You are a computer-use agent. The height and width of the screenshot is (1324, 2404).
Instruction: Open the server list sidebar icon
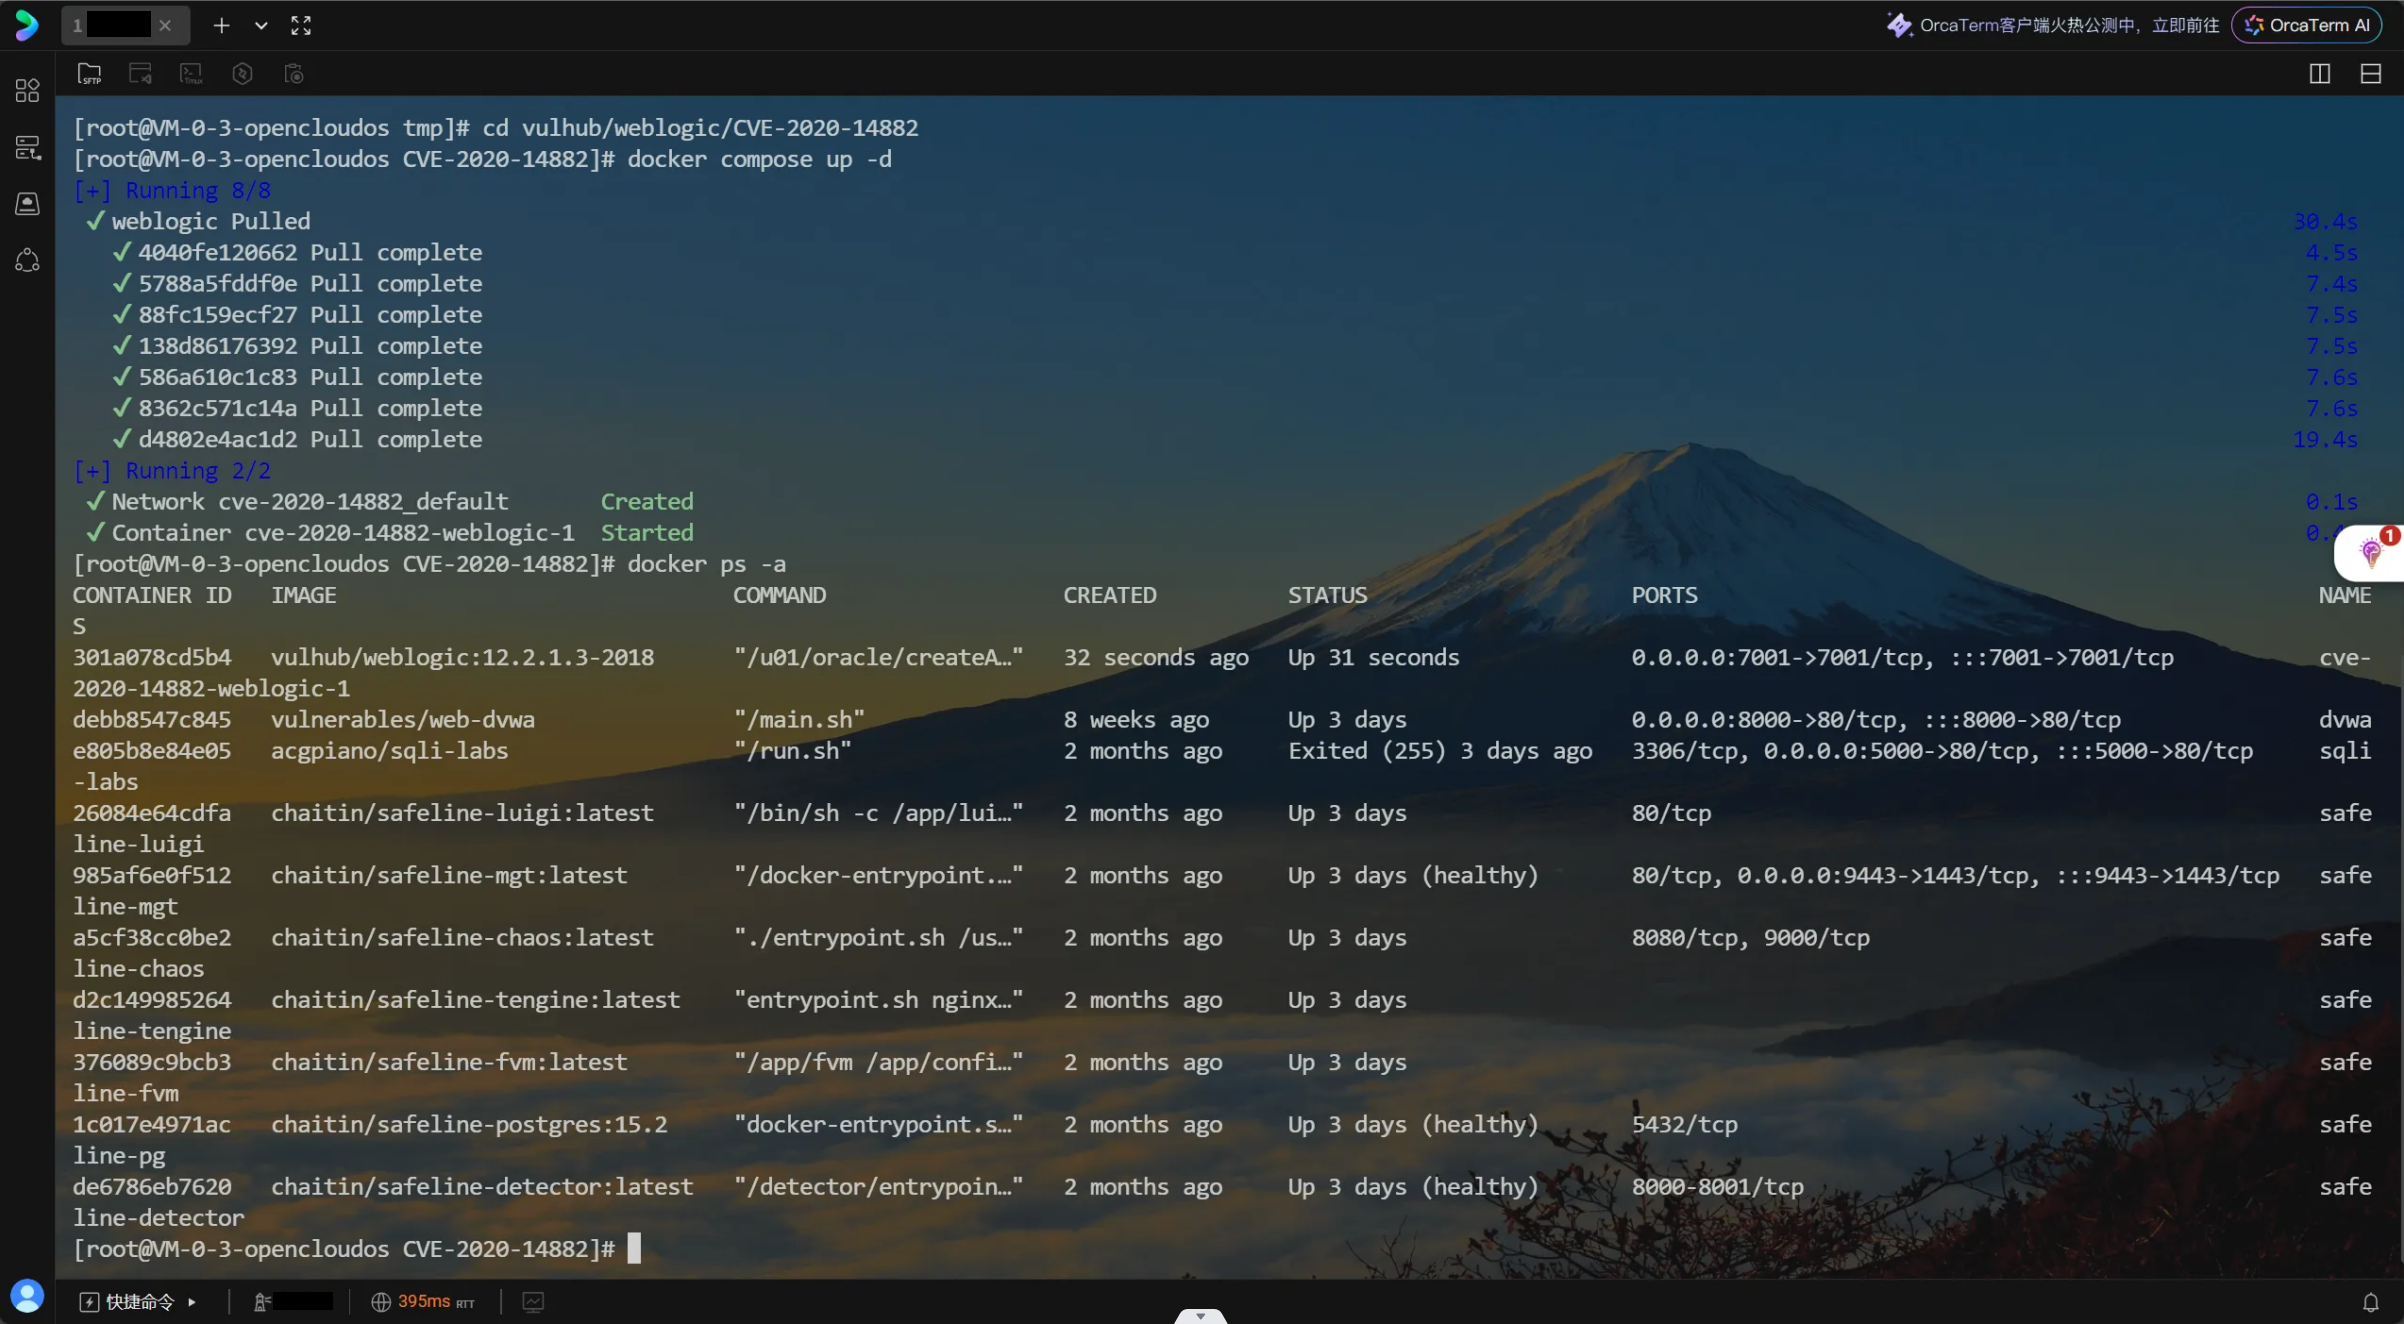coord(27,148)
